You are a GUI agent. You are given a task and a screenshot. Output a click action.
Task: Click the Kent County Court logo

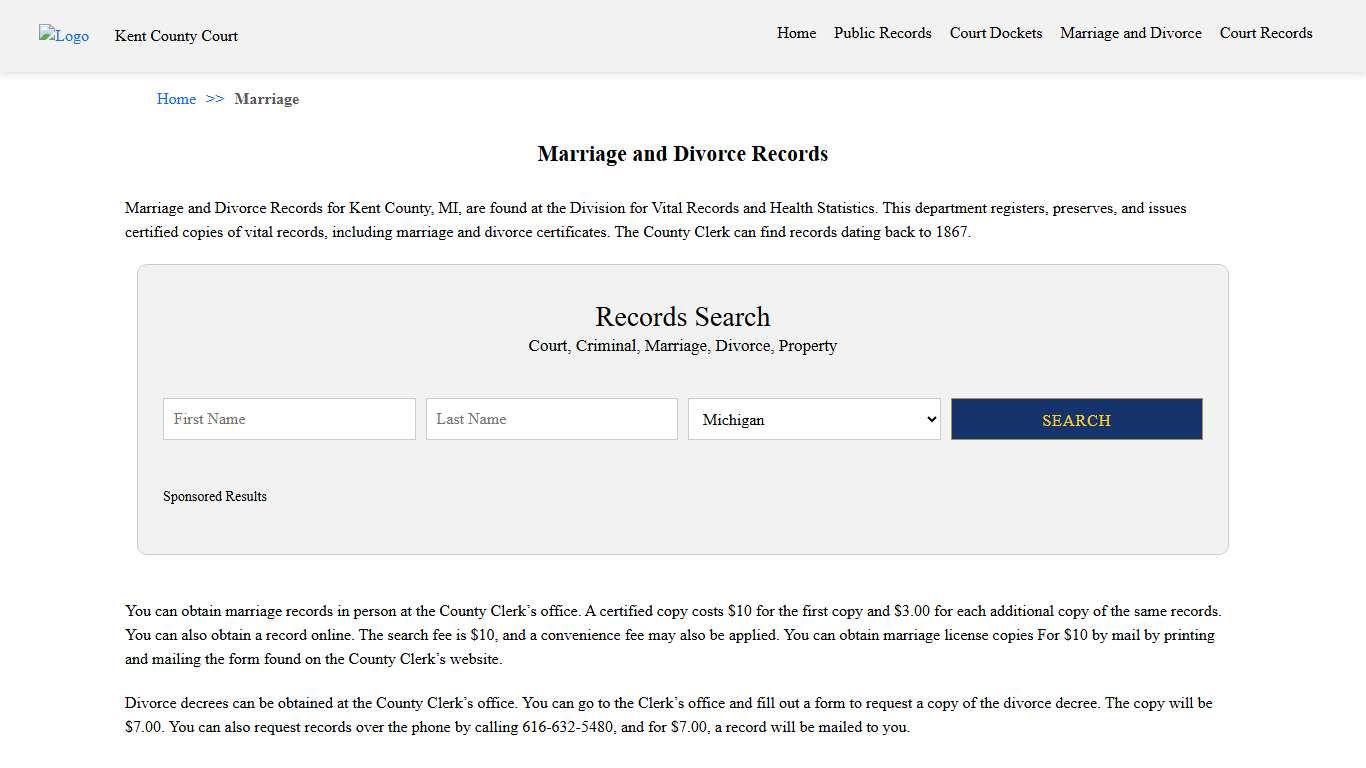(x=63, y=35)
